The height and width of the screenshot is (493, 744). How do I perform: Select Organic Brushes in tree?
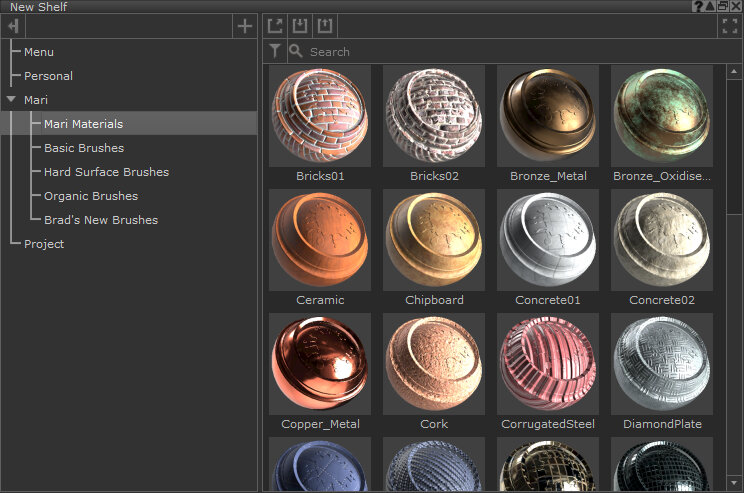[91, 196]
